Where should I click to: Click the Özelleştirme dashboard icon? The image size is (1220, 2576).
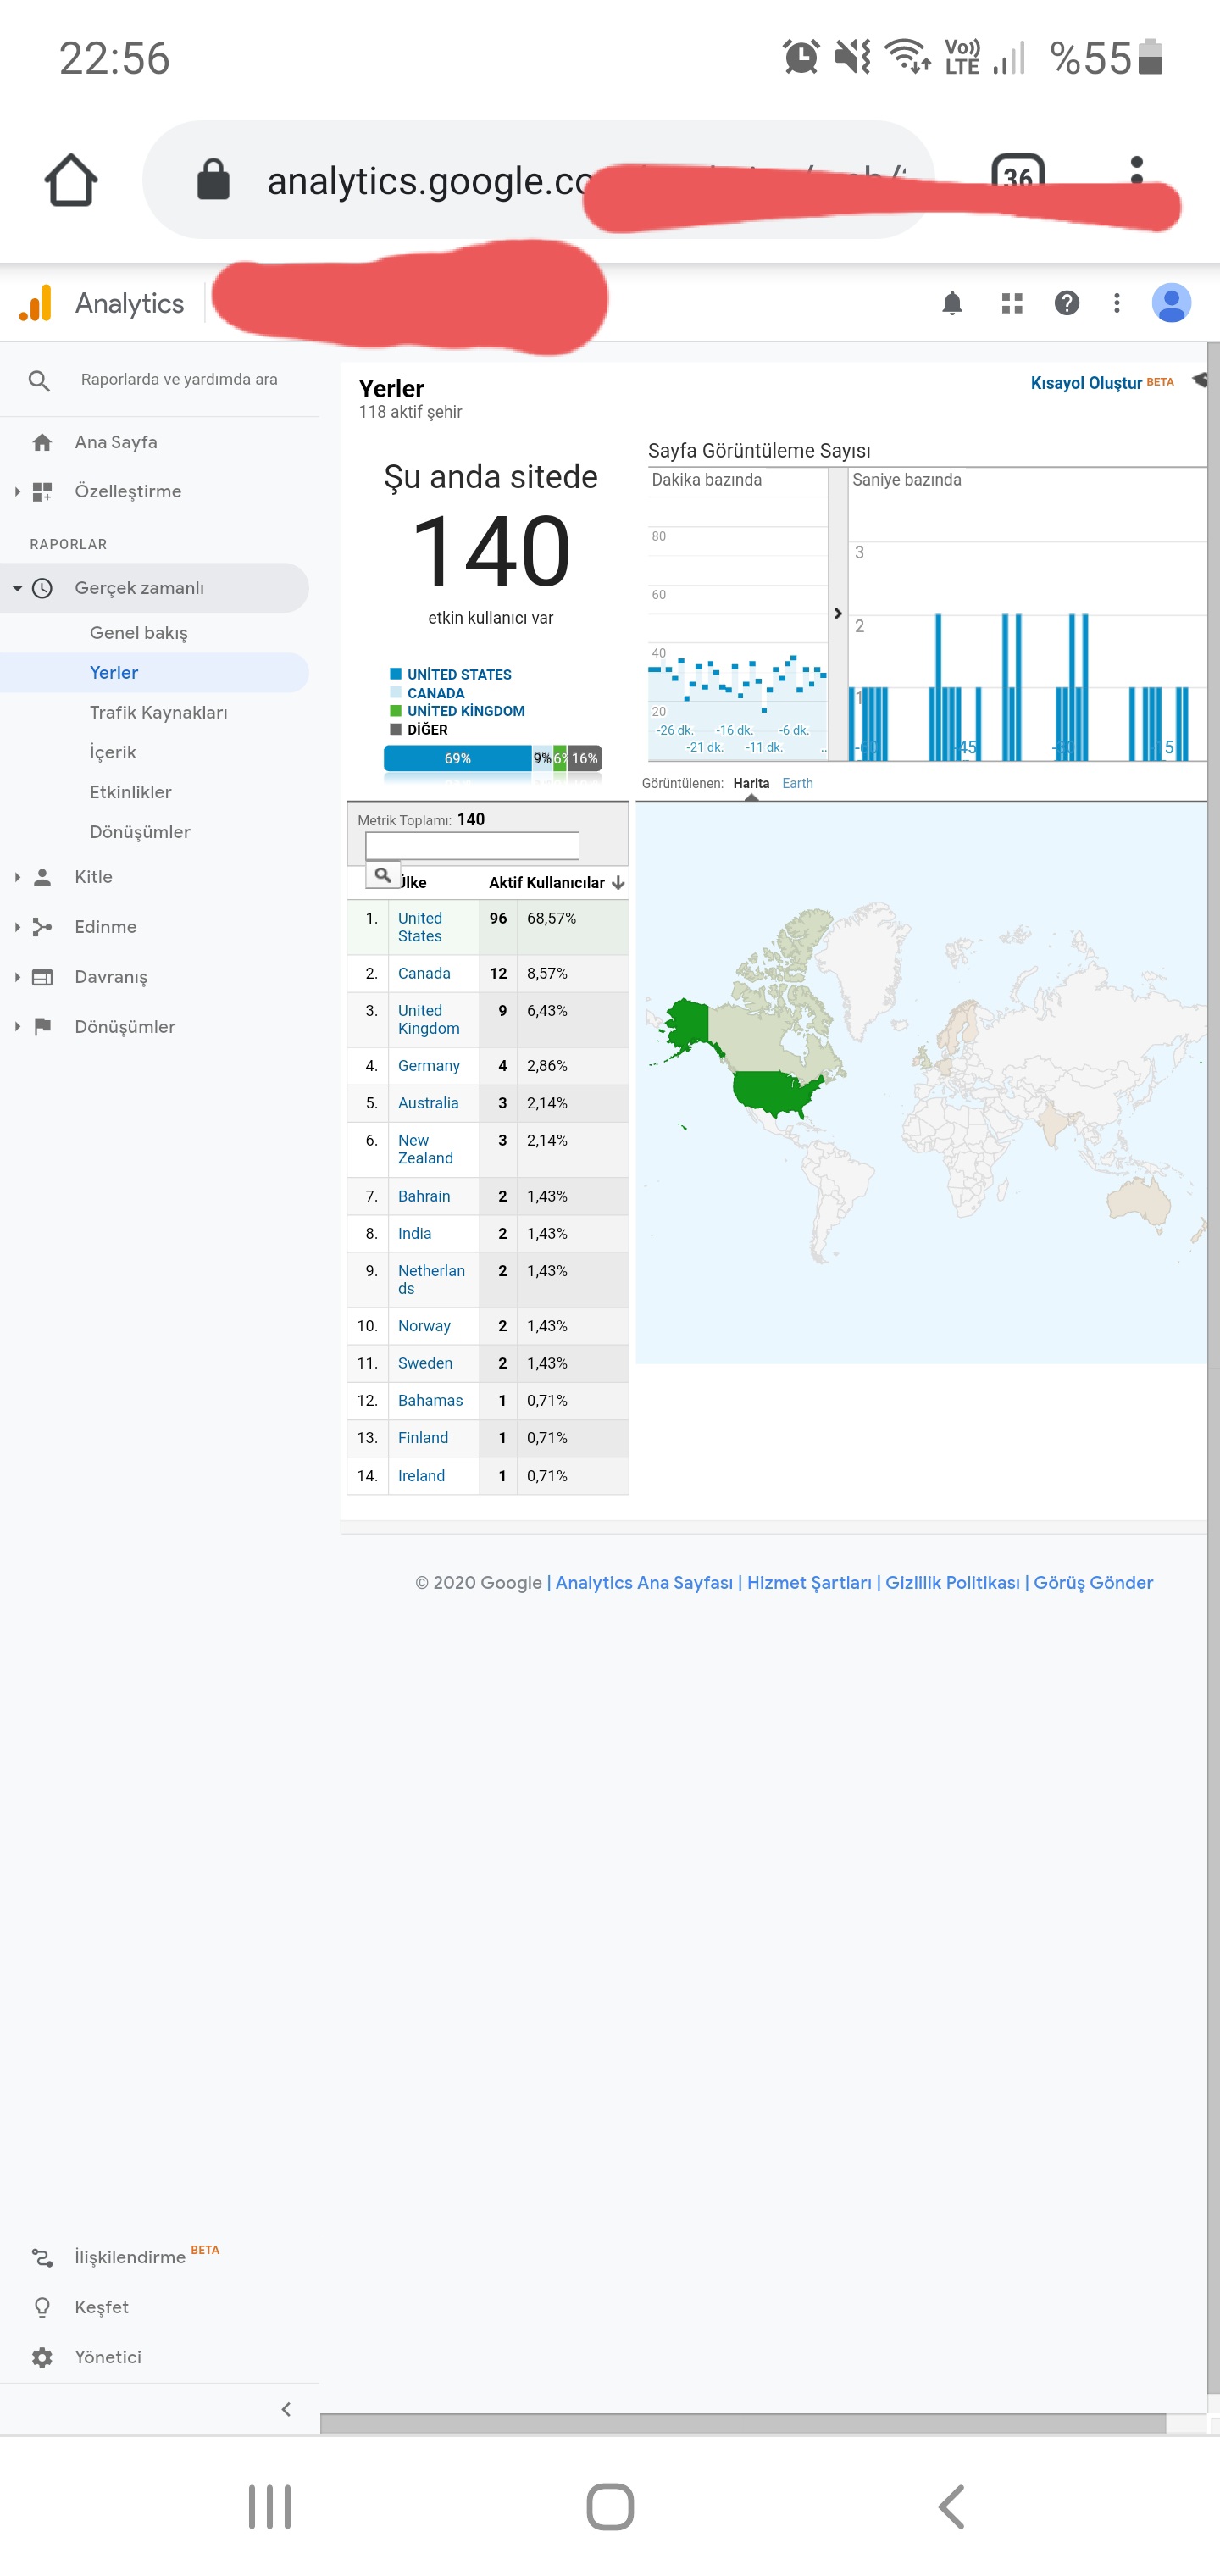pos(42,491)
